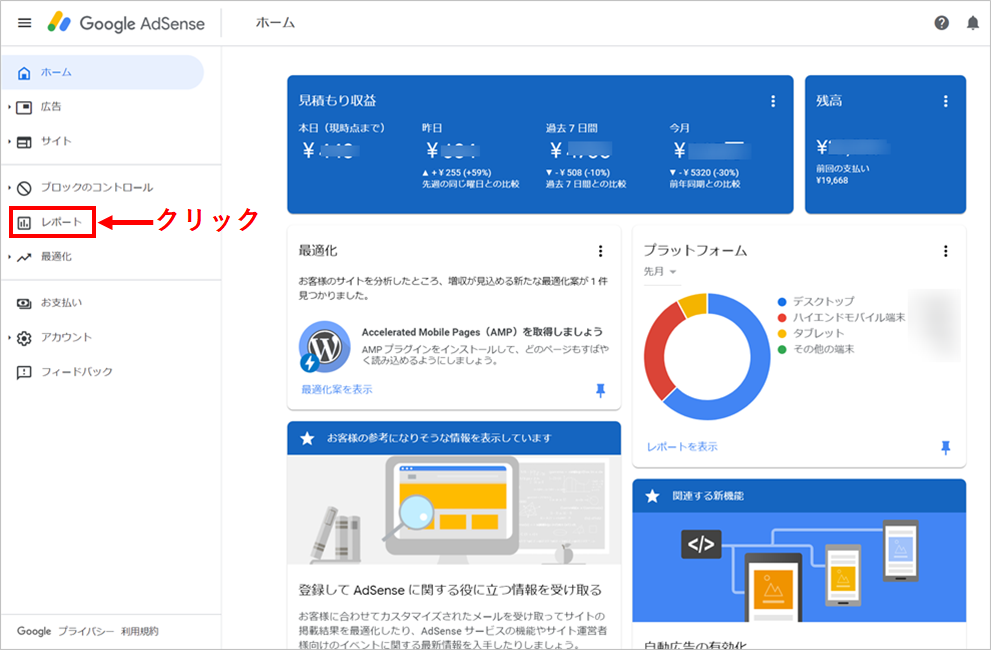Pin the 最適化 card

tap(600, 390)
